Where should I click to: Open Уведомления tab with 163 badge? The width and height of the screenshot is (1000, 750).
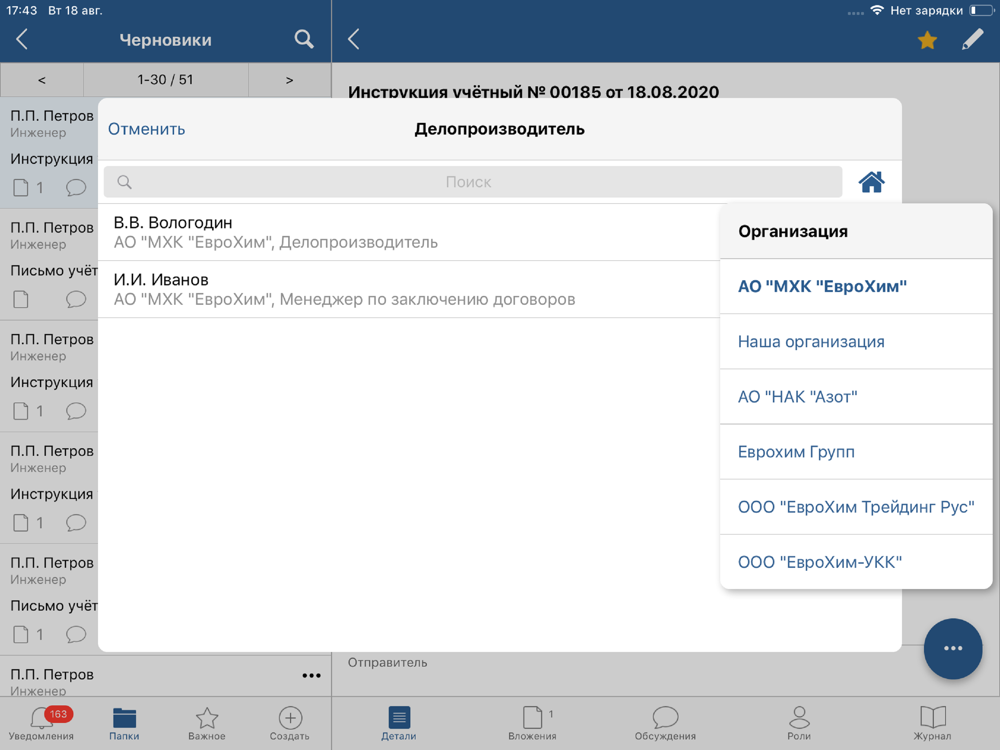(x=41, y=724)
